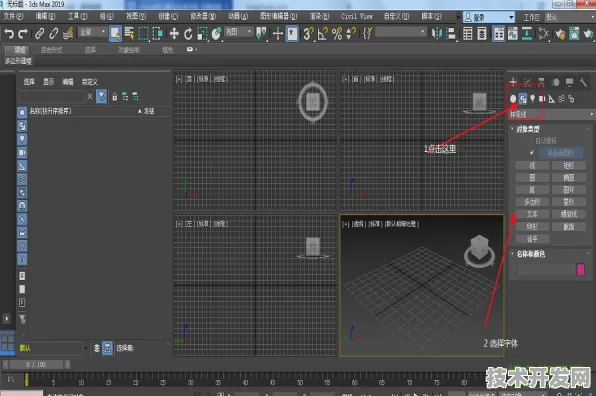The width and height of the screenshot is (596, 396).
Task: Click the Unlink Selection broken chain icon
Action: [x=54, y=34]
